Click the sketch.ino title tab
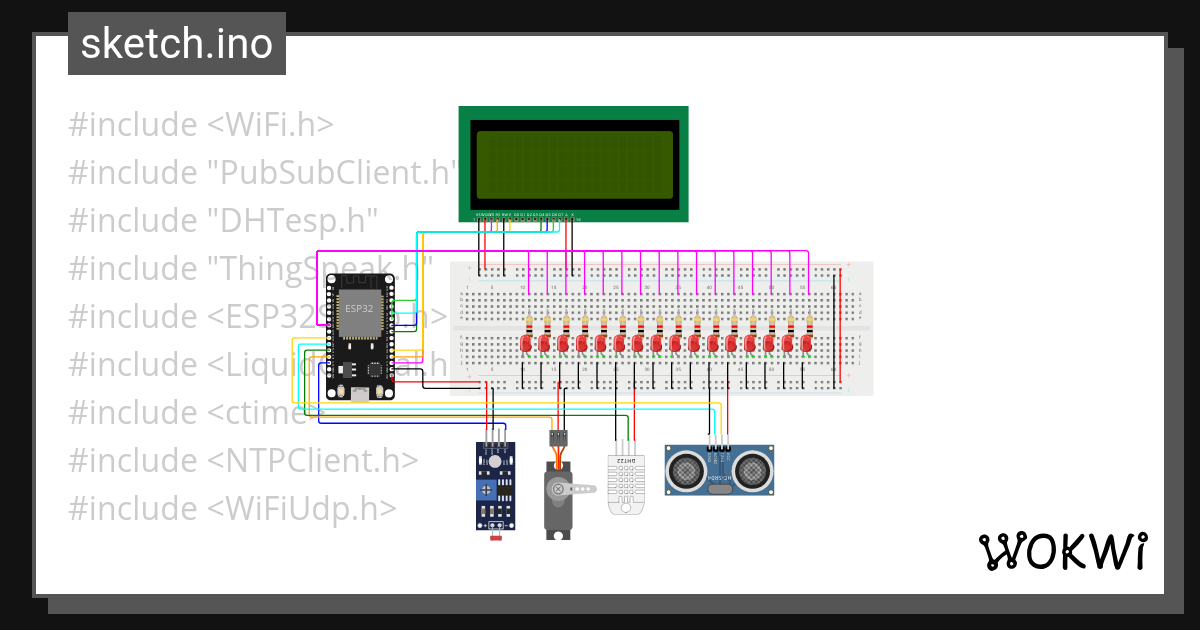 (x=176, y=43)
